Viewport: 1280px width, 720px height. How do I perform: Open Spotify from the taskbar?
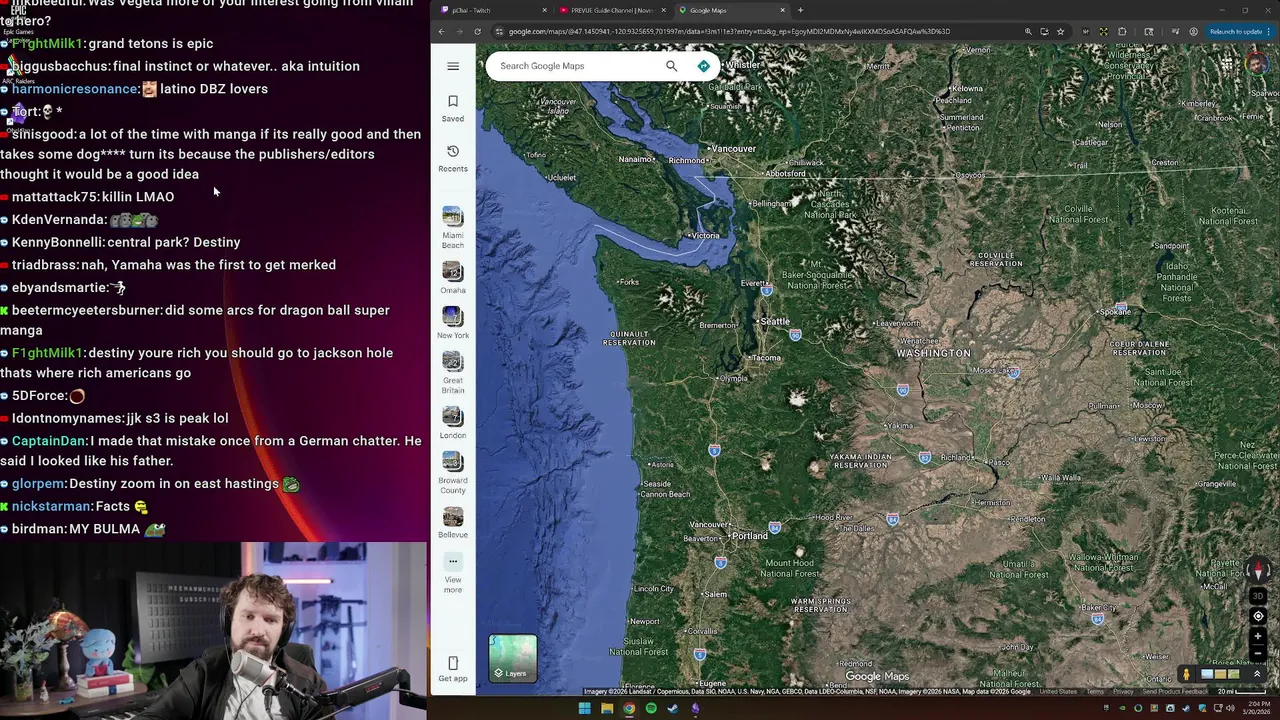pos(651,708)
